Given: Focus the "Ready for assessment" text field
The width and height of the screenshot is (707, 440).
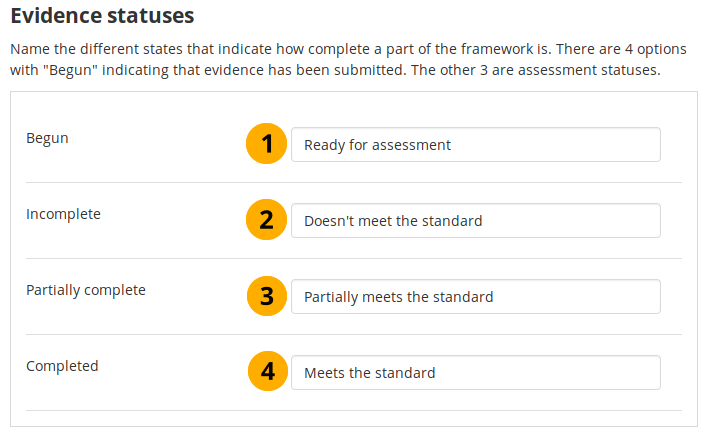Looking at the screenshot, I should tap(475, 145).
